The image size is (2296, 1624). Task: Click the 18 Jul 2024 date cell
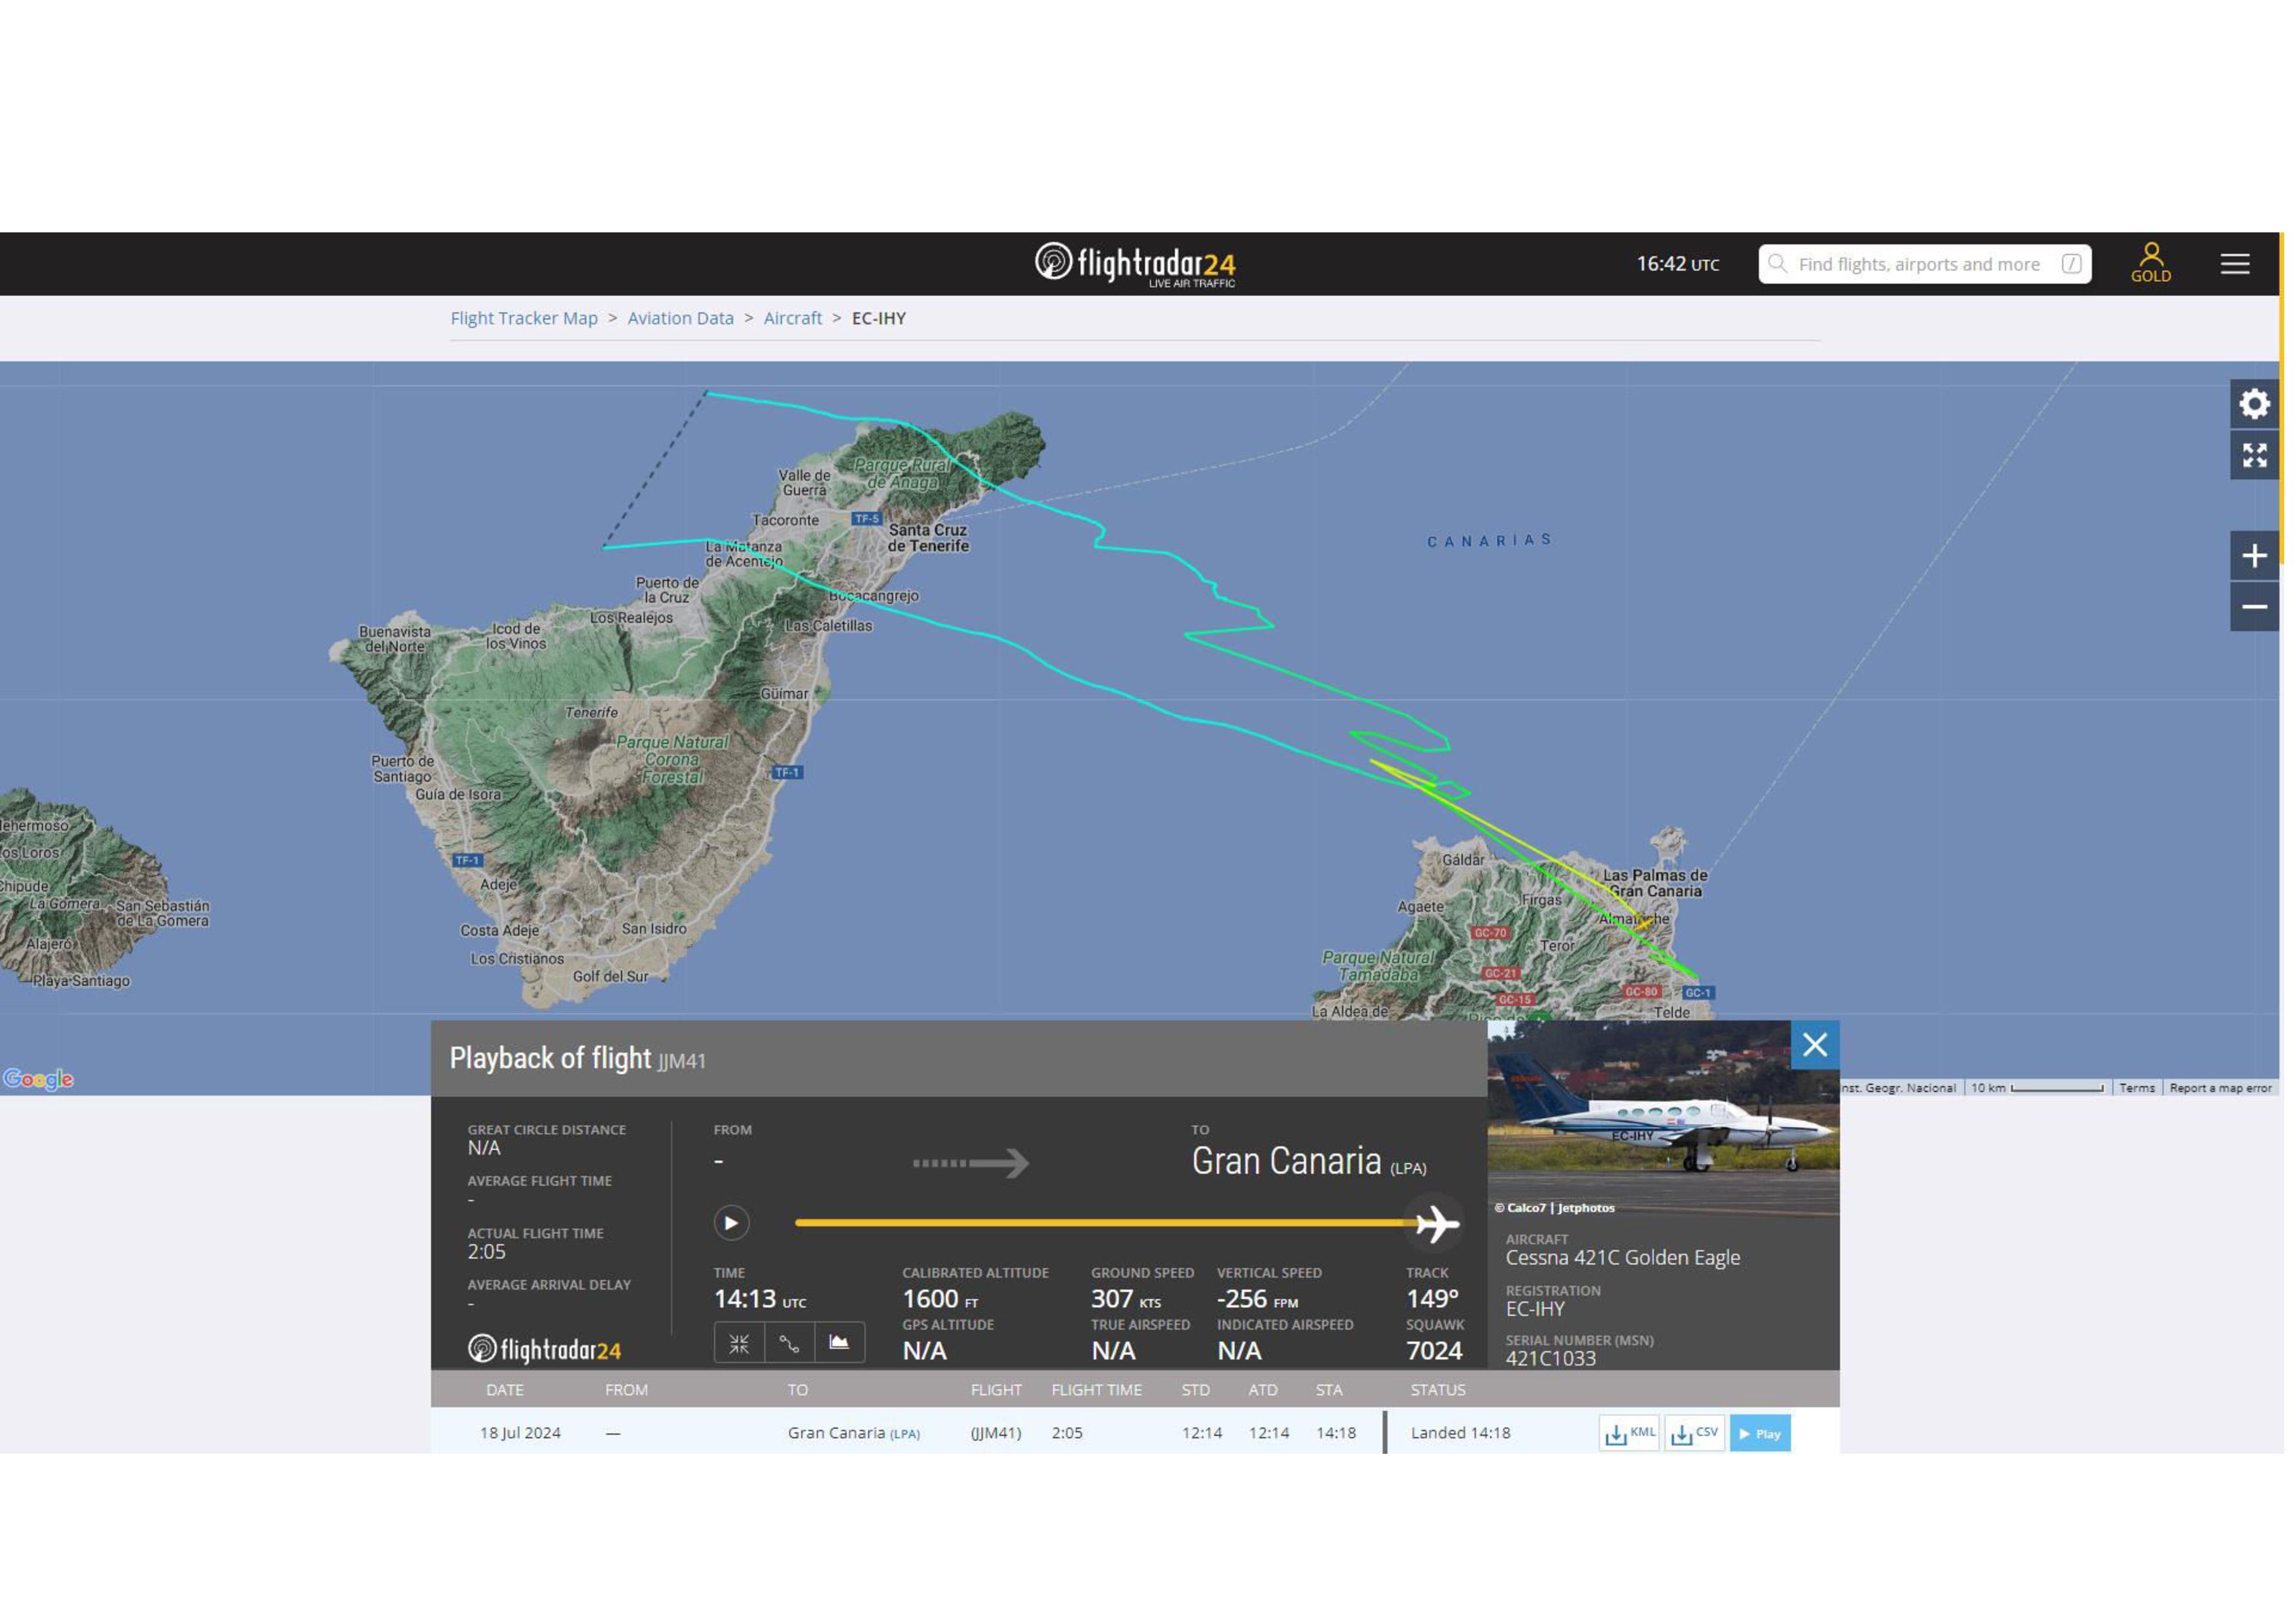pos(520,1433)
